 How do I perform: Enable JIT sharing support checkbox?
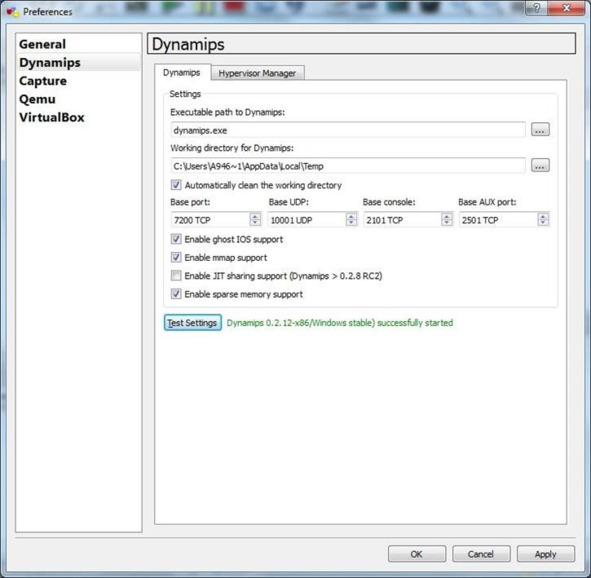(x=176, y=276)
